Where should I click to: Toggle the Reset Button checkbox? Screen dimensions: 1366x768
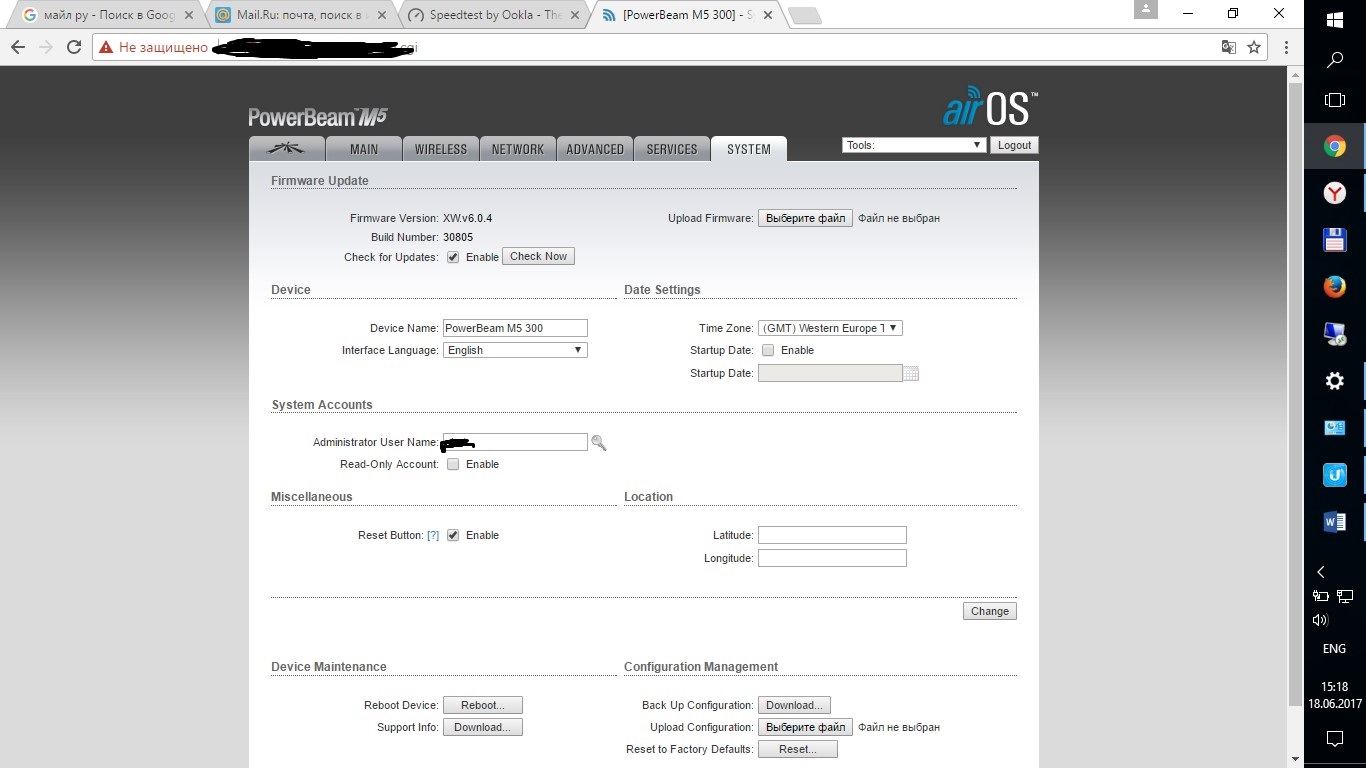(x=453, y=535)
